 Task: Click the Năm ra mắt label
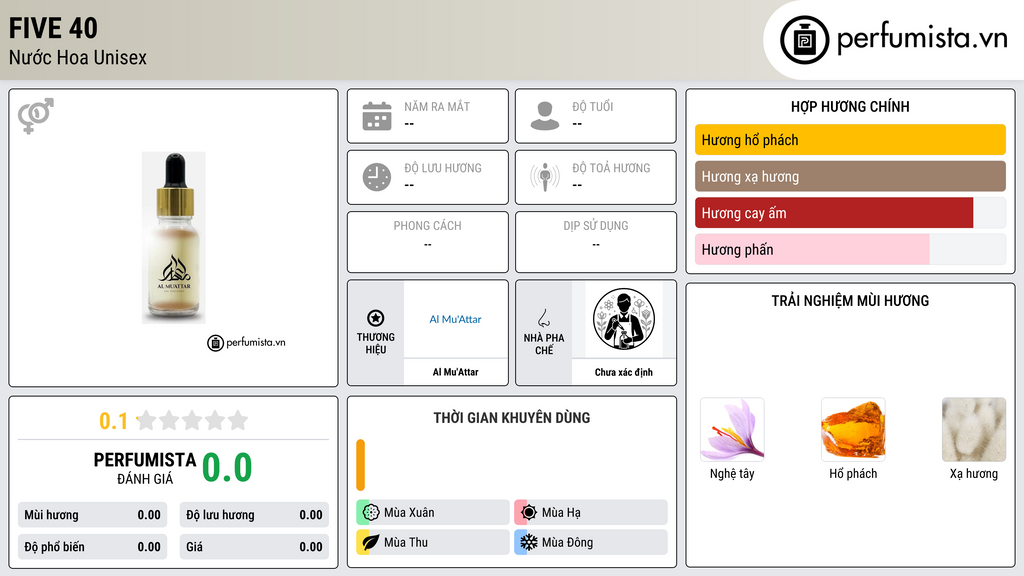point(437,106)
